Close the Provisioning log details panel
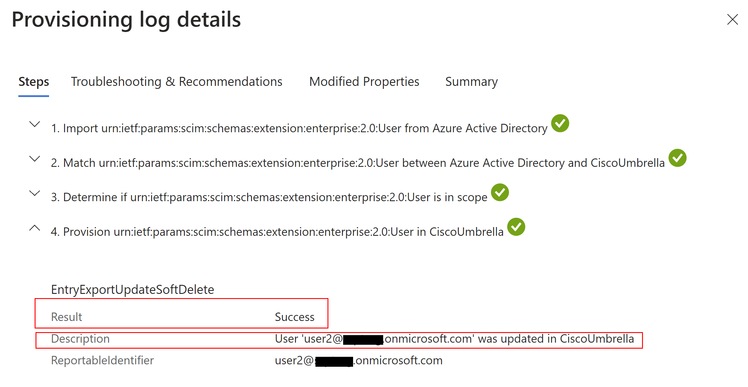This screenshot has width=748, height=387. pos(732,20)
